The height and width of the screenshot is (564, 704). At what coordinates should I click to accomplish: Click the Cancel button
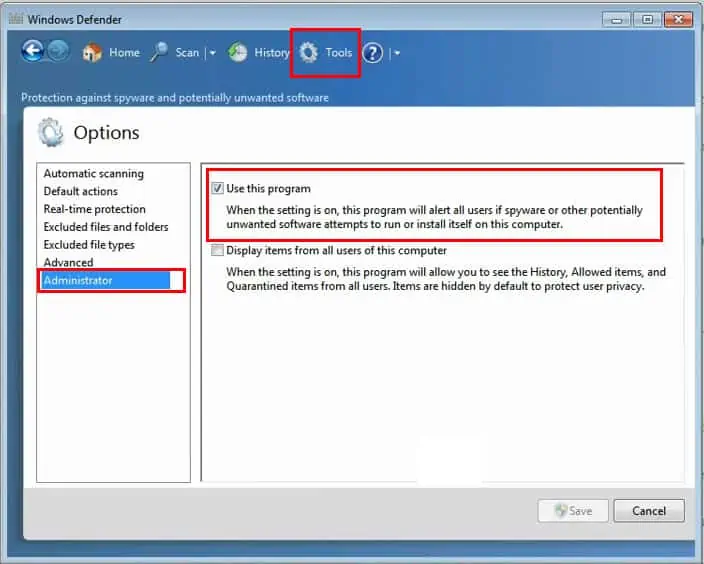649,511
